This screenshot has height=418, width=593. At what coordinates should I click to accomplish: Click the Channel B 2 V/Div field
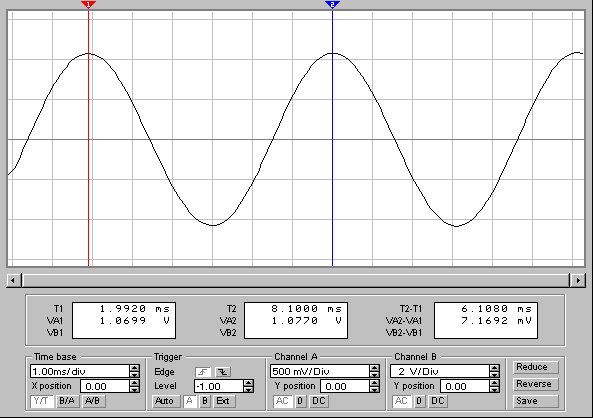pos(440,371)
